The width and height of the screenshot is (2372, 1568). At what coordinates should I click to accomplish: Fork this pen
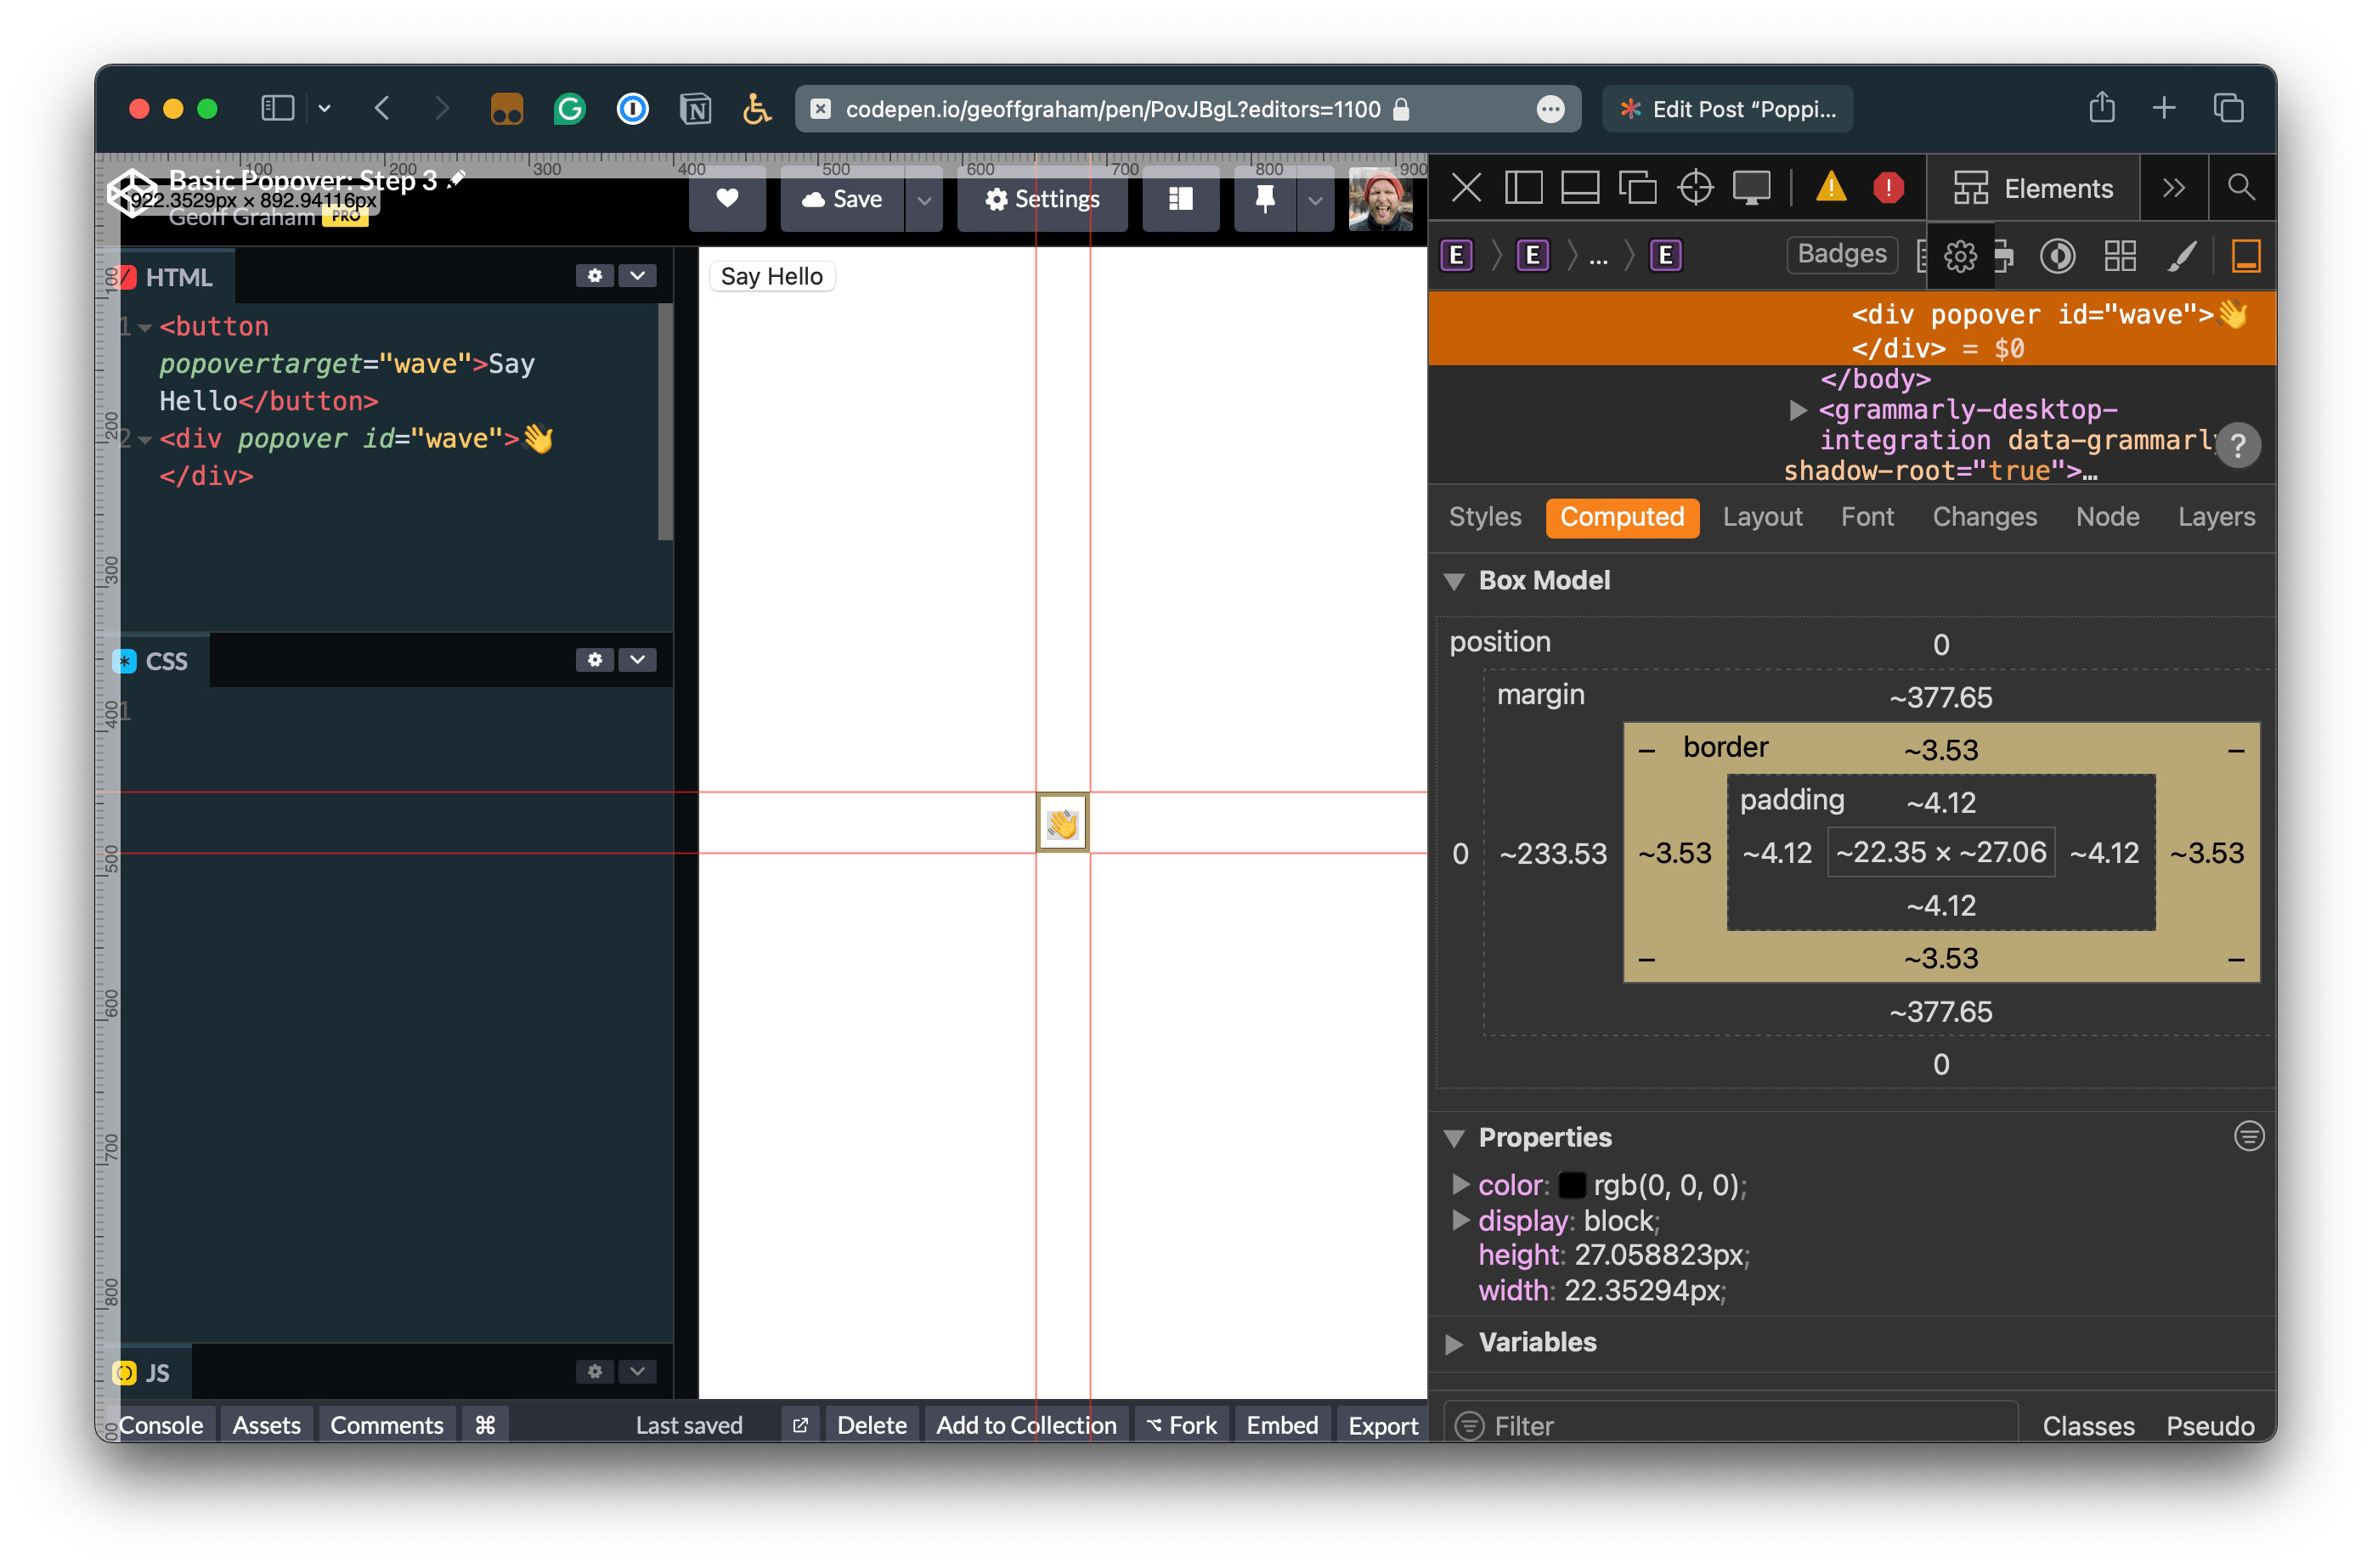(x=1181, y=1425)
